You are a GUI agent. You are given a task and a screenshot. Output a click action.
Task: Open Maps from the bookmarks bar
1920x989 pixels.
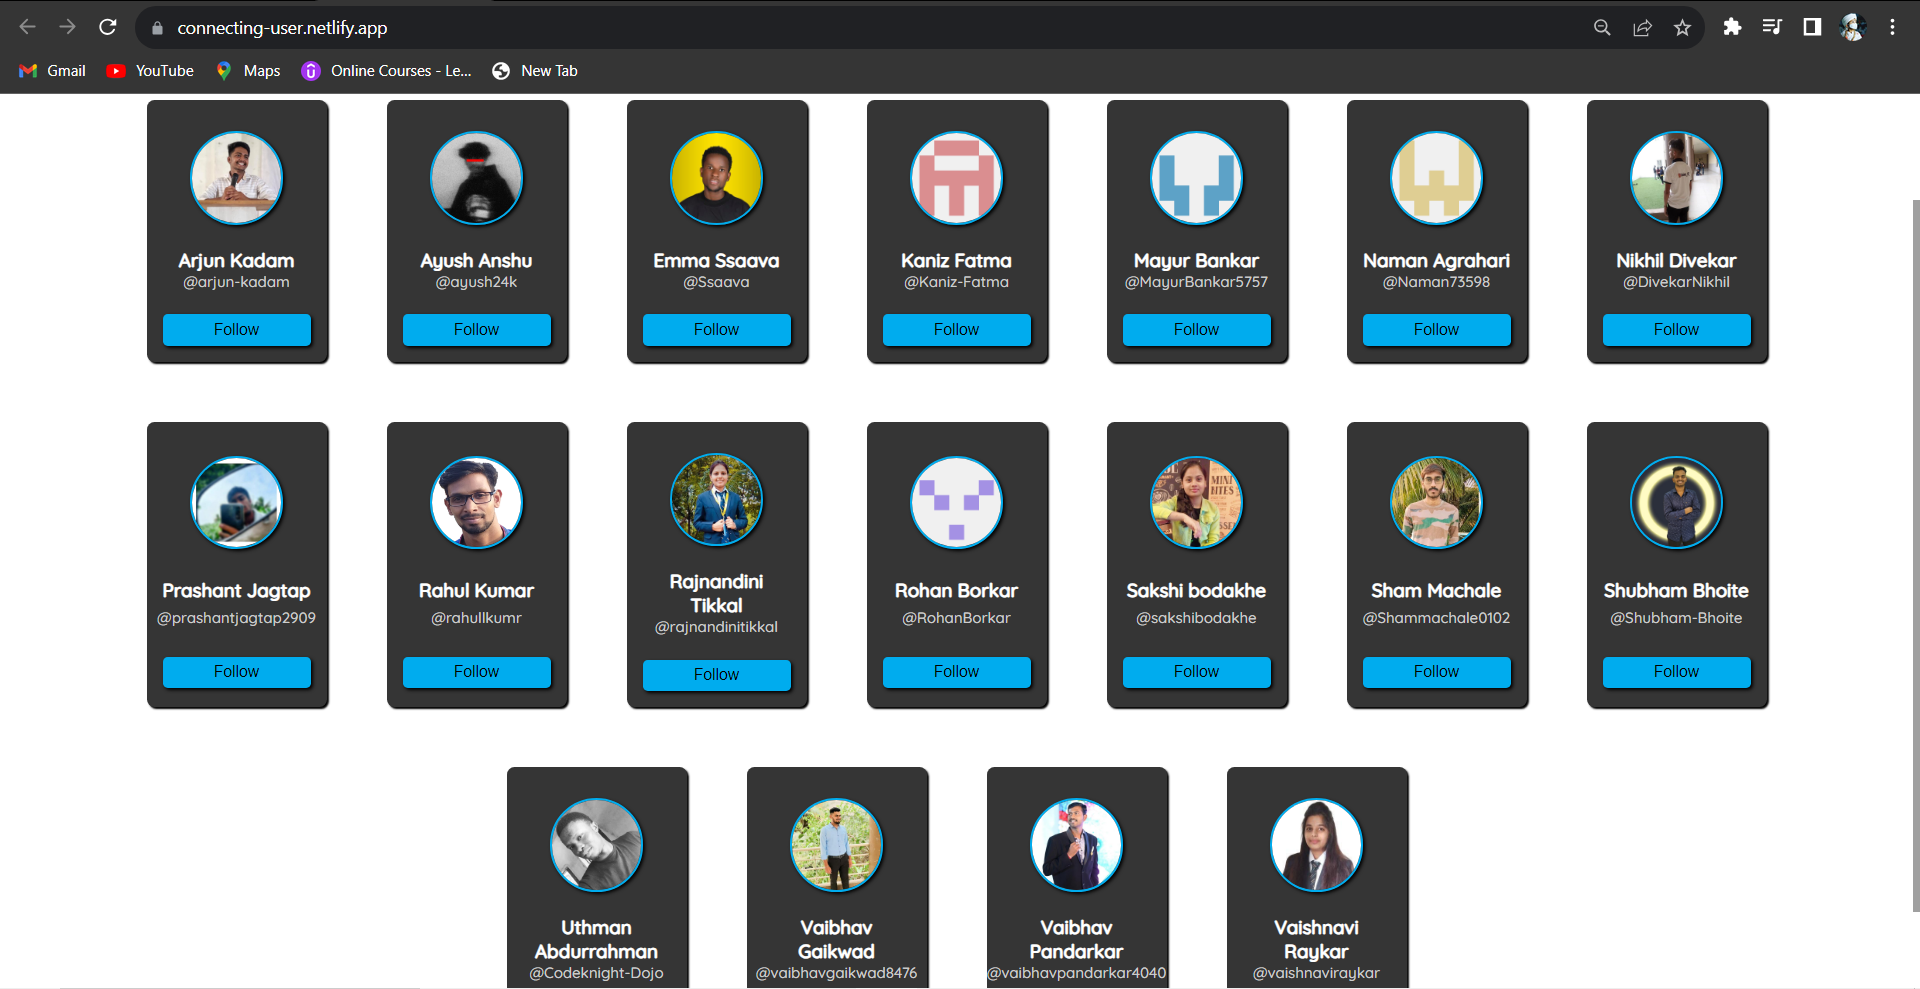(247, 70)
